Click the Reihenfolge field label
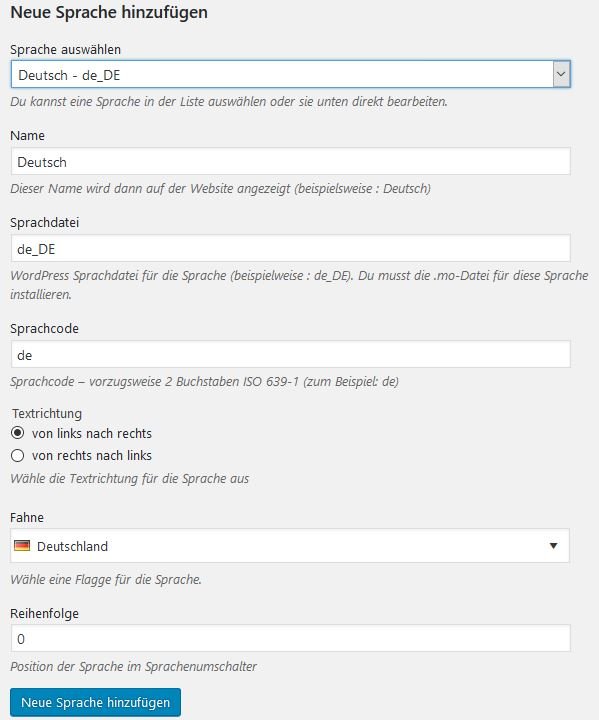Image resolution: width=599 pixels, height=720 pixels. click(x=45, y=613)
